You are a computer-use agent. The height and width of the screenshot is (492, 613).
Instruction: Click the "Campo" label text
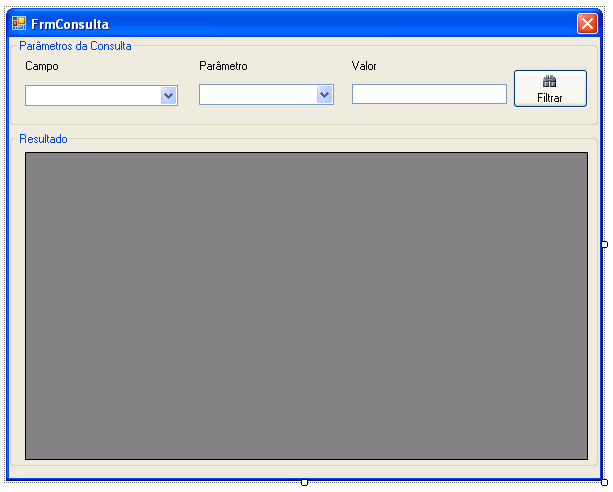42,66
